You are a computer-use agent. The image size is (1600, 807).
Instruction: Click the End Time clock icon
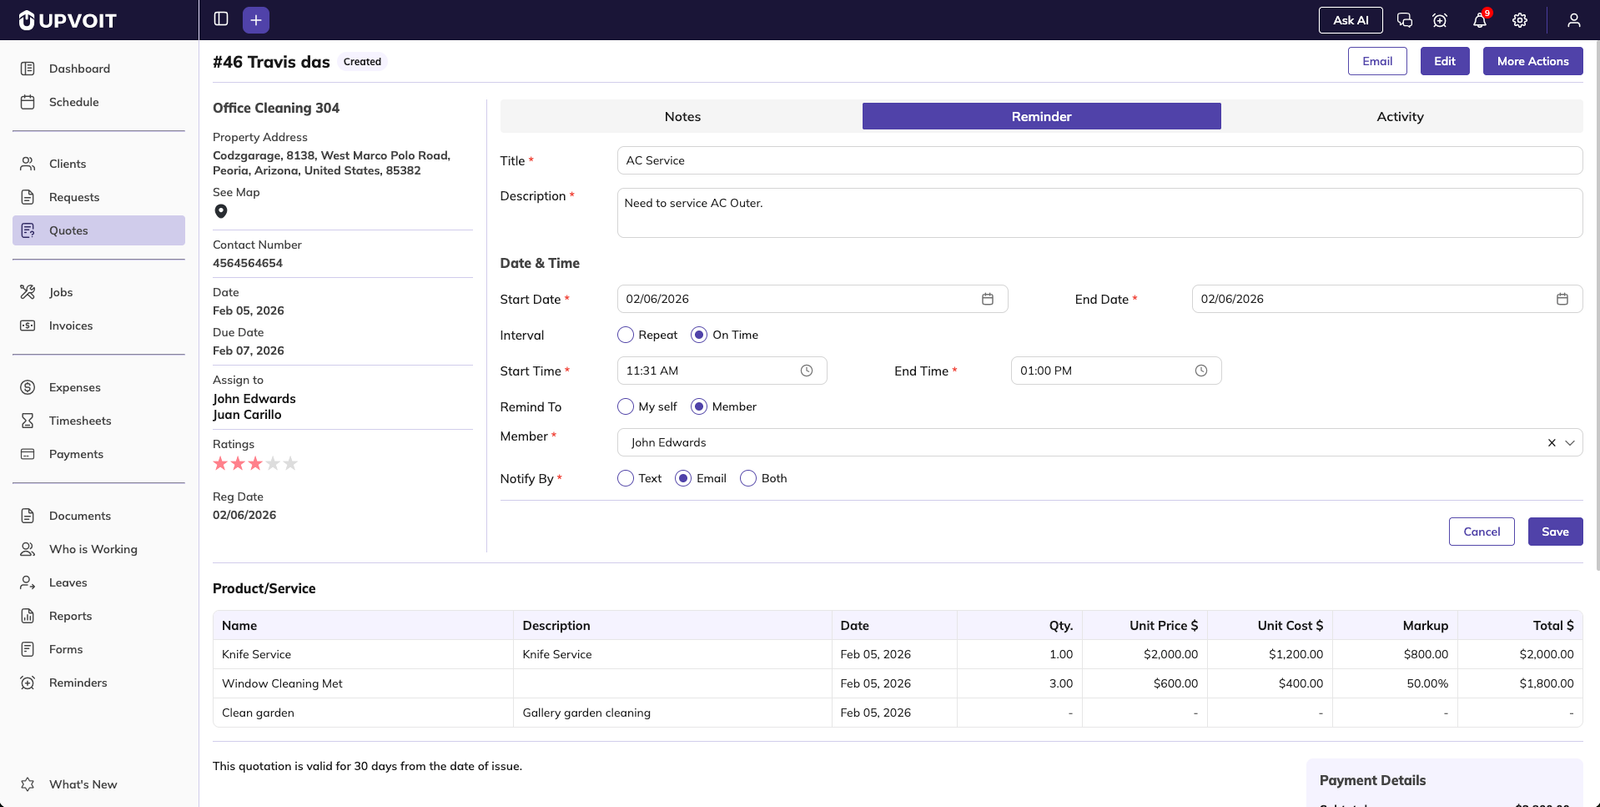click(x=1201, y=371)
